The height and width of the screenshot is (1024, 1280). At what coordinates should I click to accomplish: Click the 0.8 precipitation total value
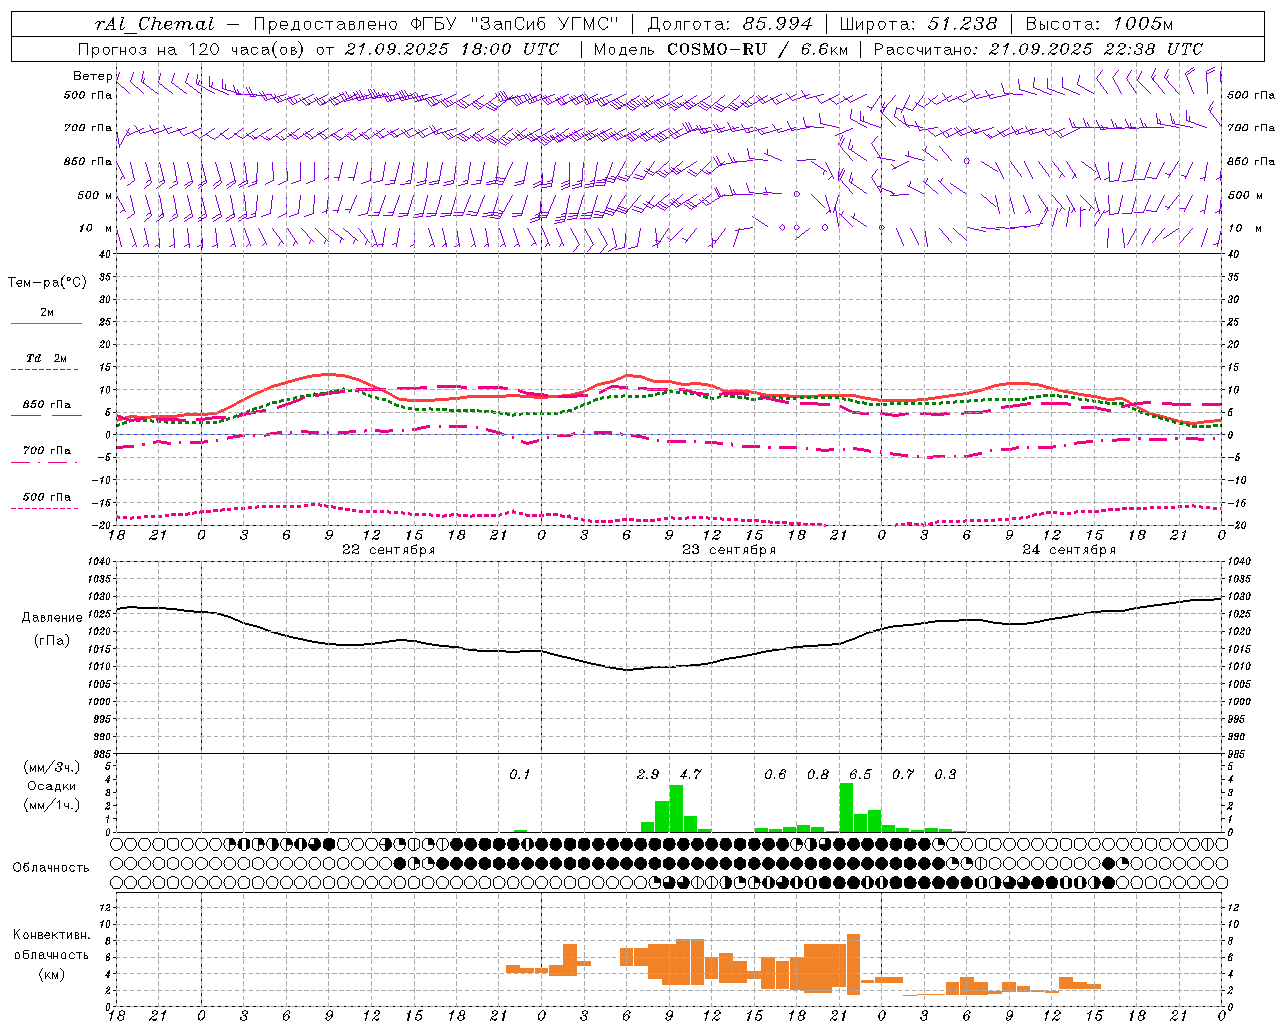[x=818, y=774]
